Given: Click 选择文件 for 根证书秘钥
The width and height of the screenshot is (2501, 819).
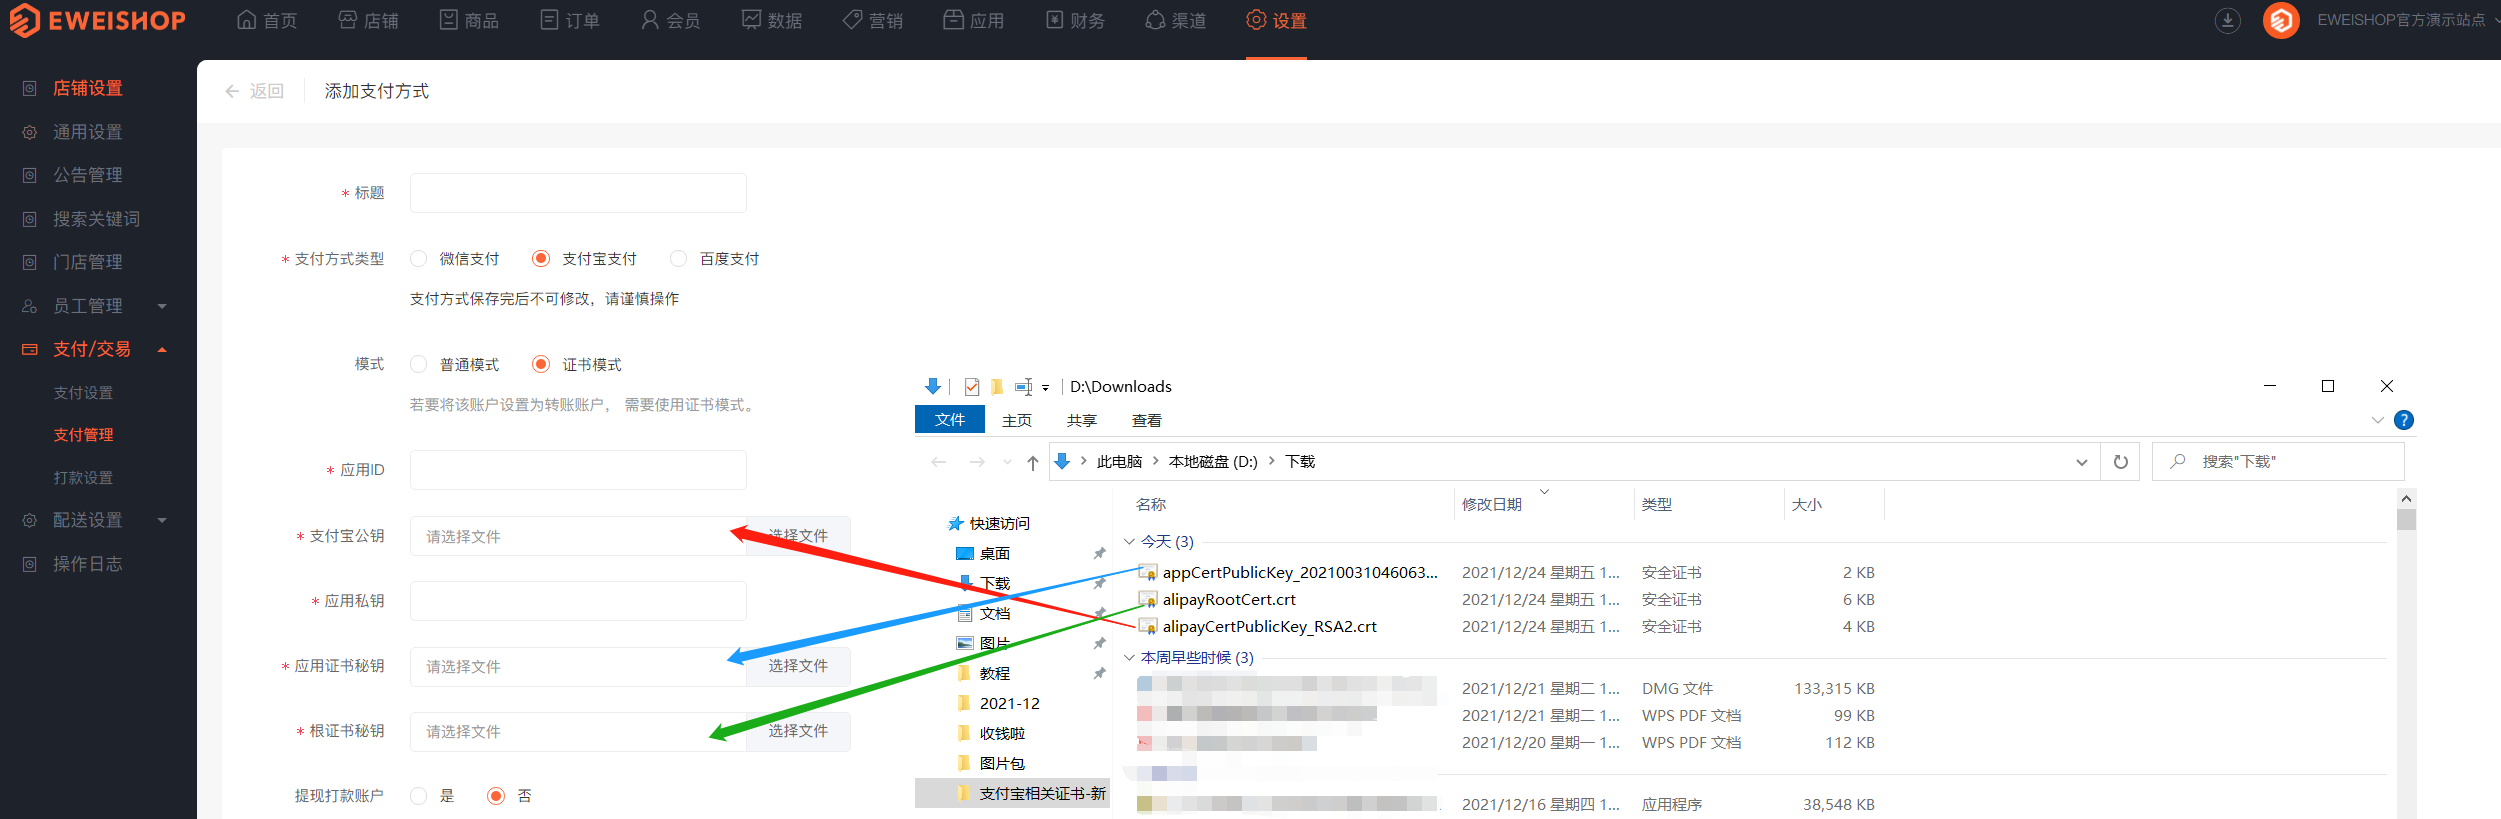Looking at the screenshot, I should (x=798, y=731).
